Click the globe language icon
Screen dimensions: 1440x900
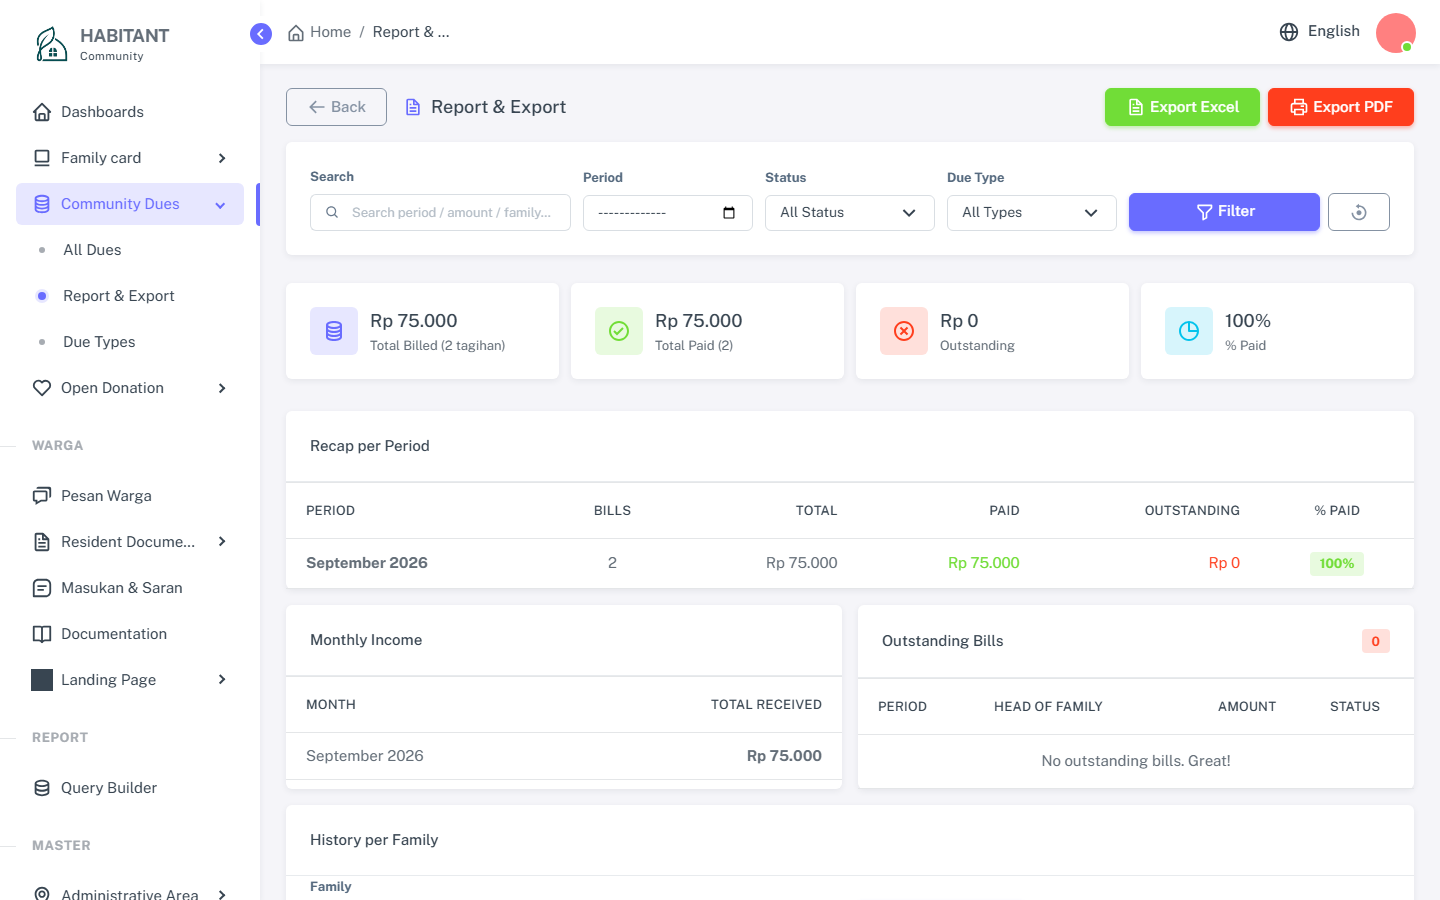[1289, 32]
